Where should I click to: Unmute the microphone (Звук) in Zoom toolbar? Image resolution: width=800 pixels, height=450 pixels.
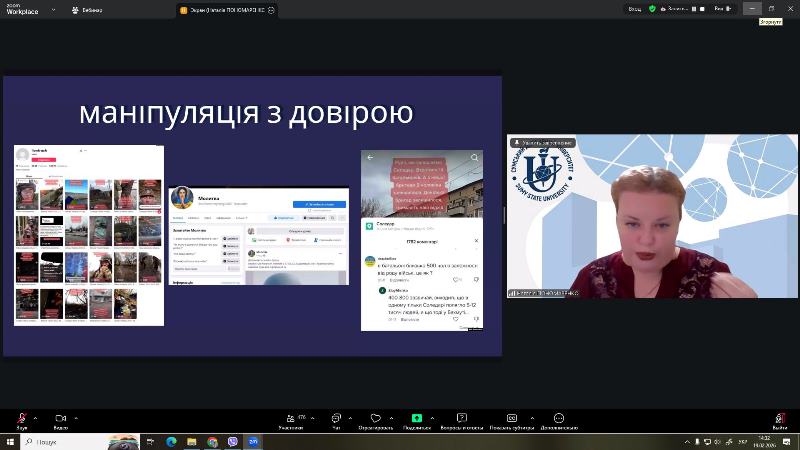pos(21,418)
